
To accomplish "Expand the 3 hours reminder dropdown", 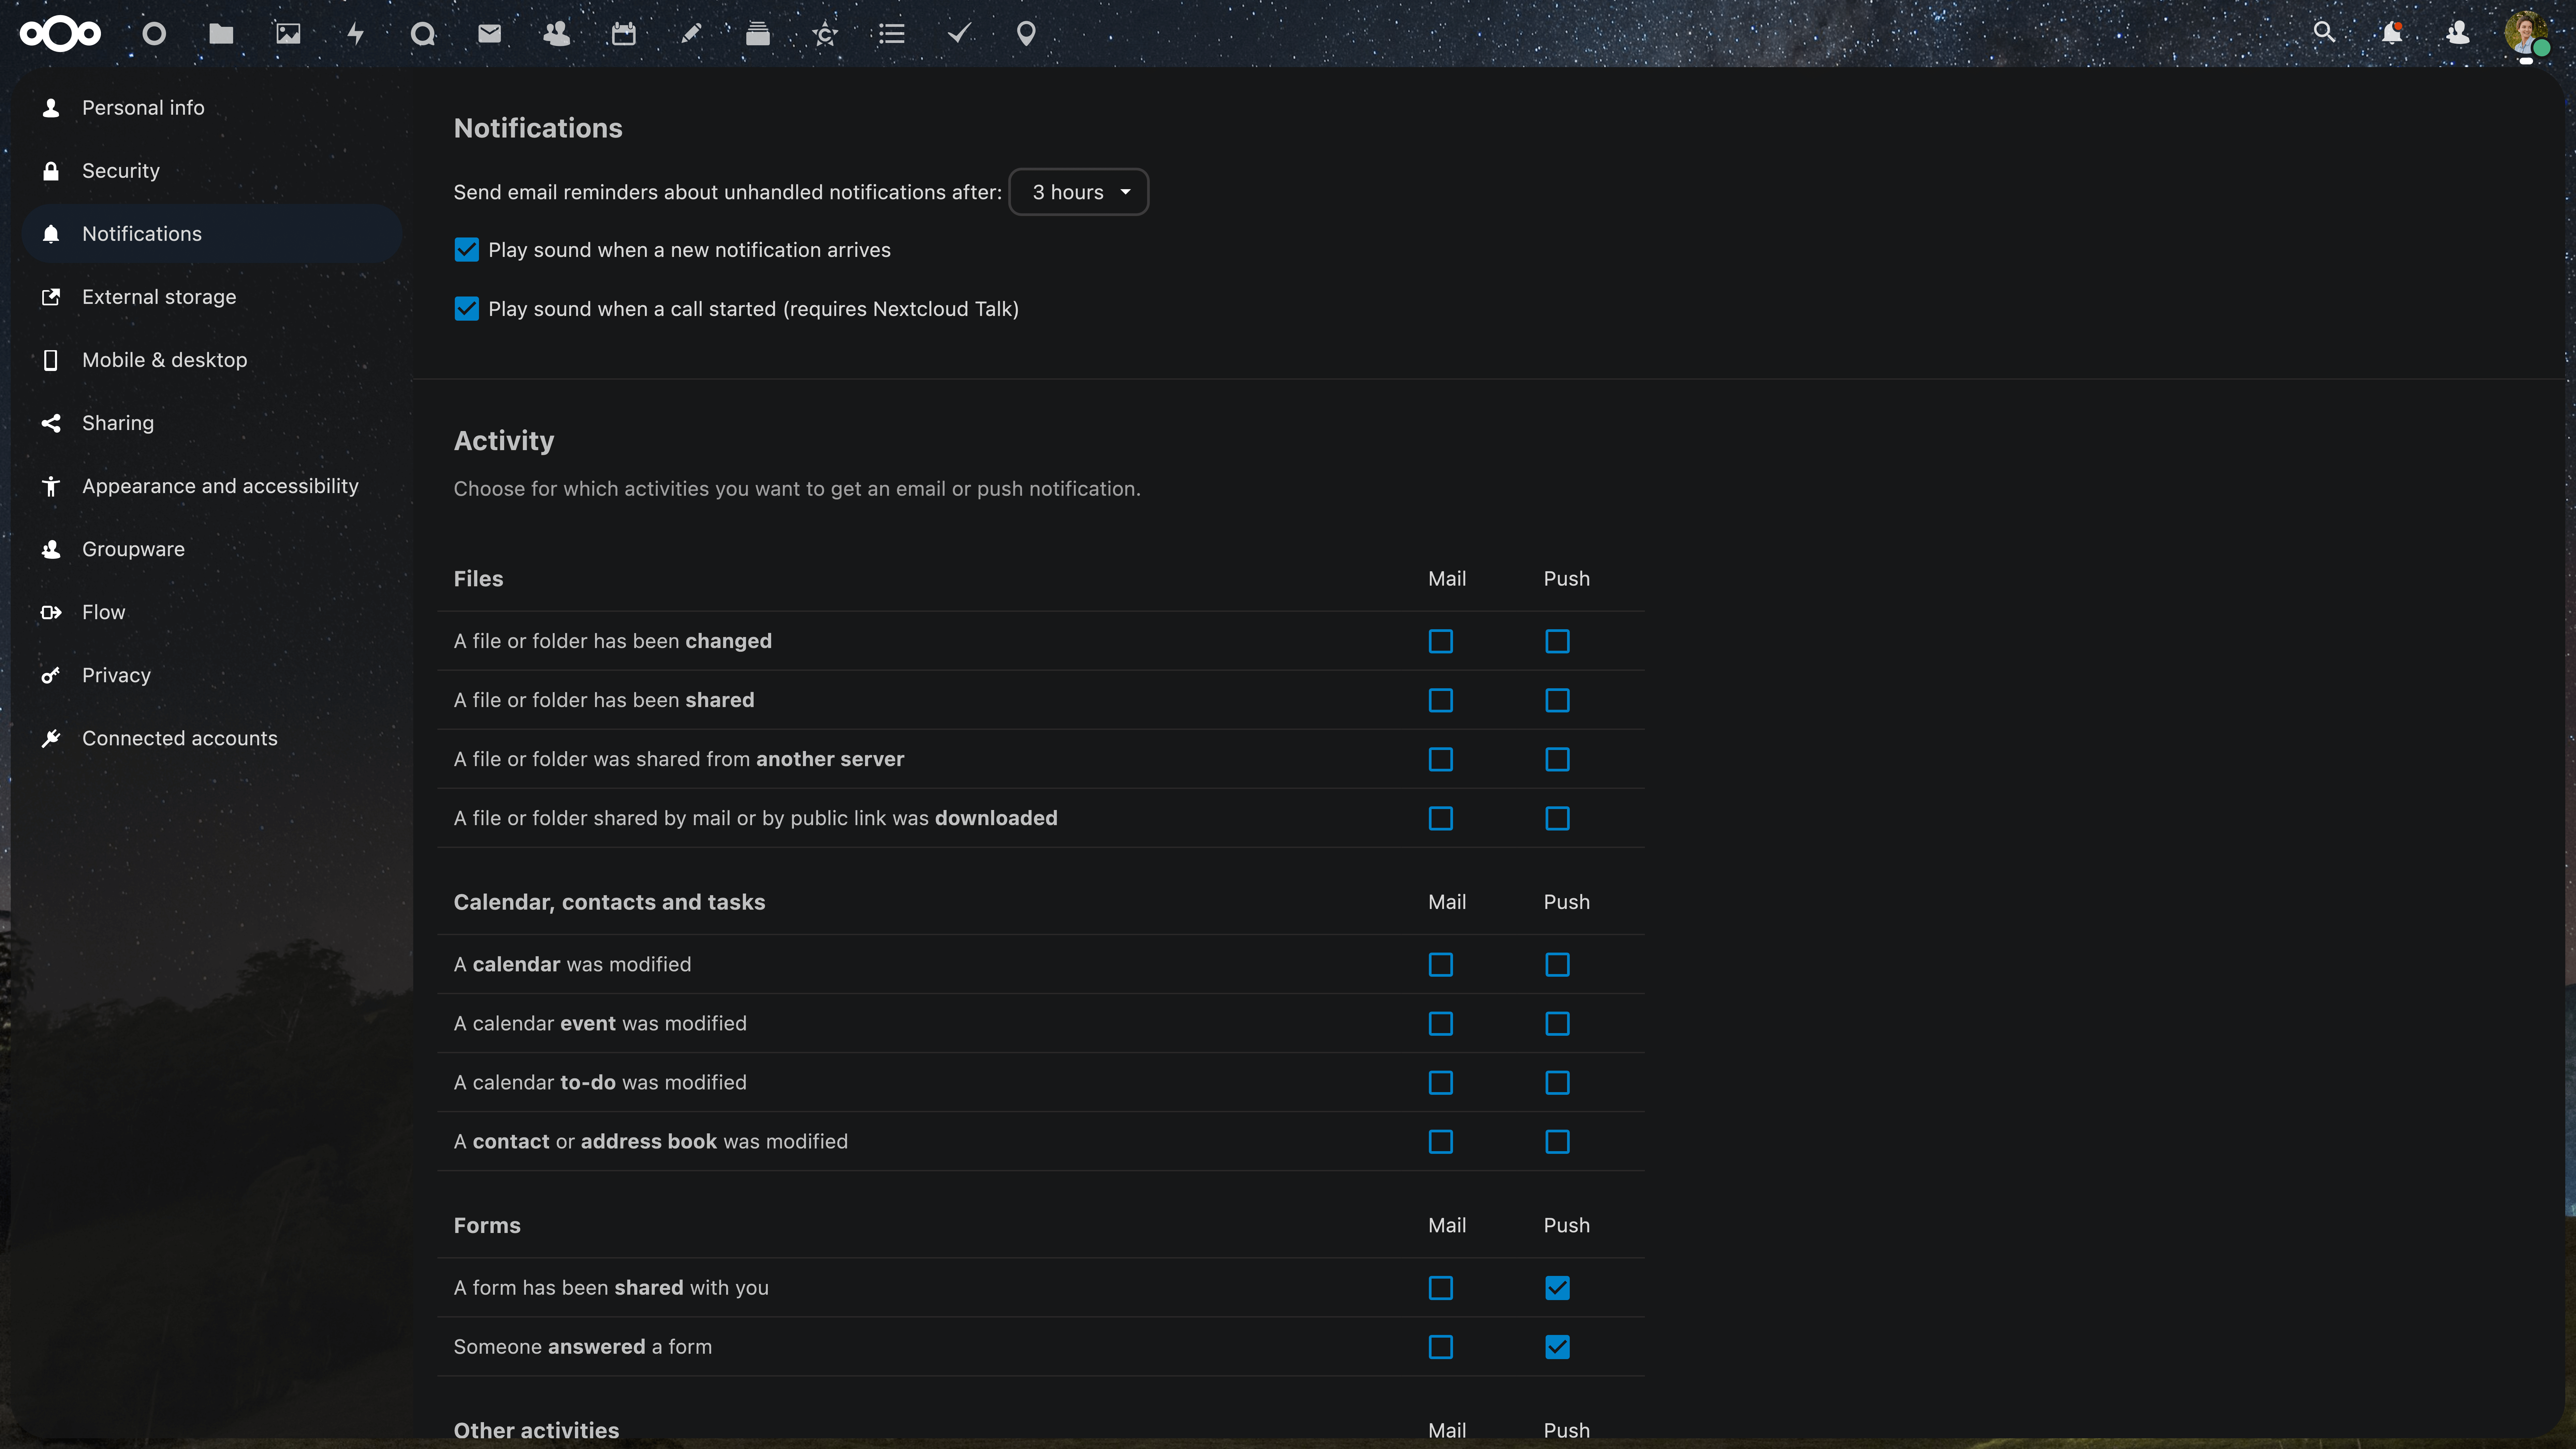I will pos(1079,192).
